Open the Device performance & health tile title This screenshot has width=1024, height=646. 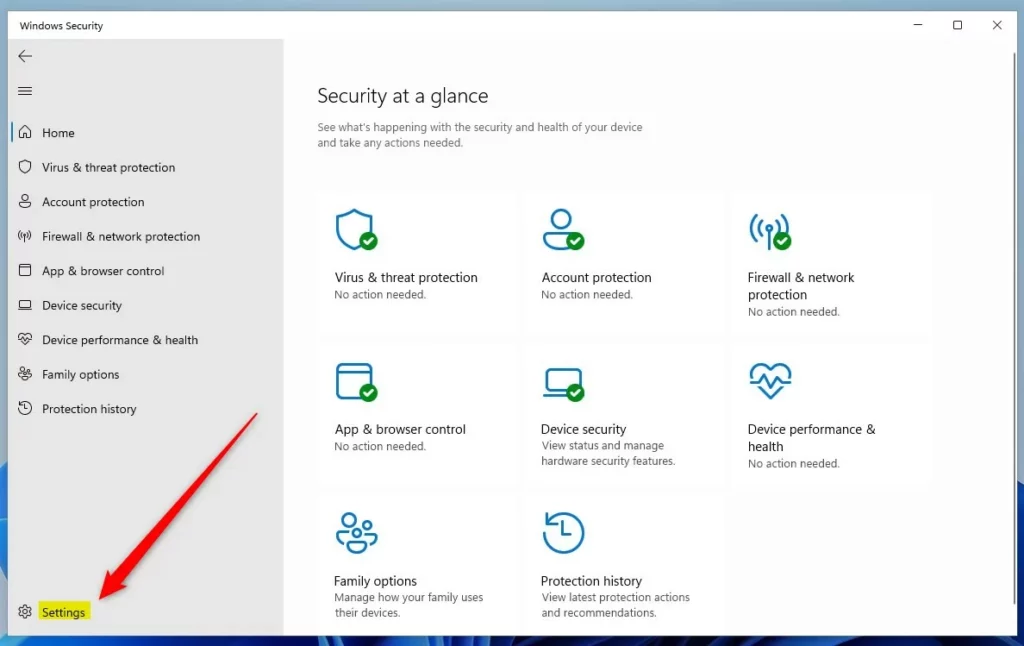(811, 438)
